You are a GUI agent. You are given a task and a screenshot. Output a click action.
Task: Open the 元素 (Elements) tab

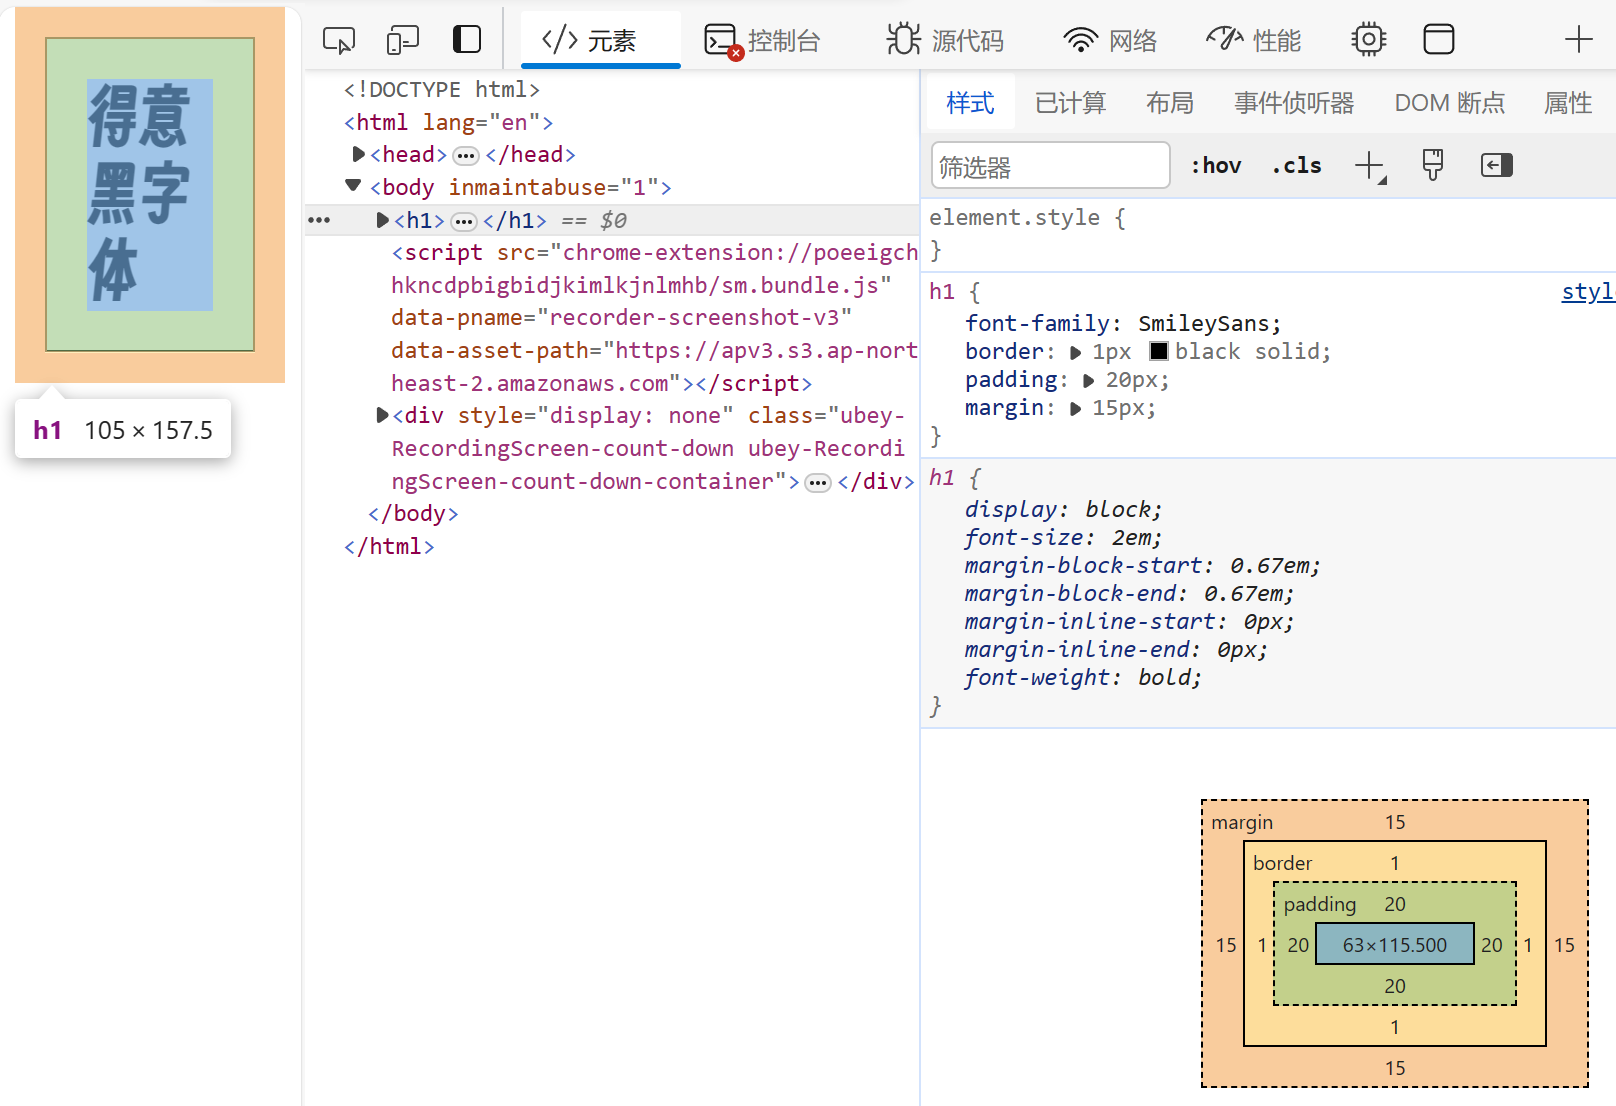[x=601, y=40]
